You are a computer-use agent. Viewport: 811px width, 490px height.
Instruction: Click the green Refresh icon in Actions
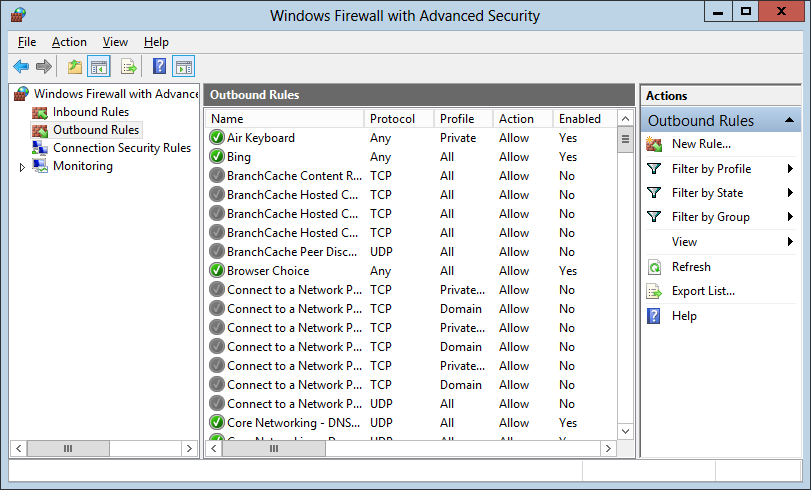(x=654, y=267)
